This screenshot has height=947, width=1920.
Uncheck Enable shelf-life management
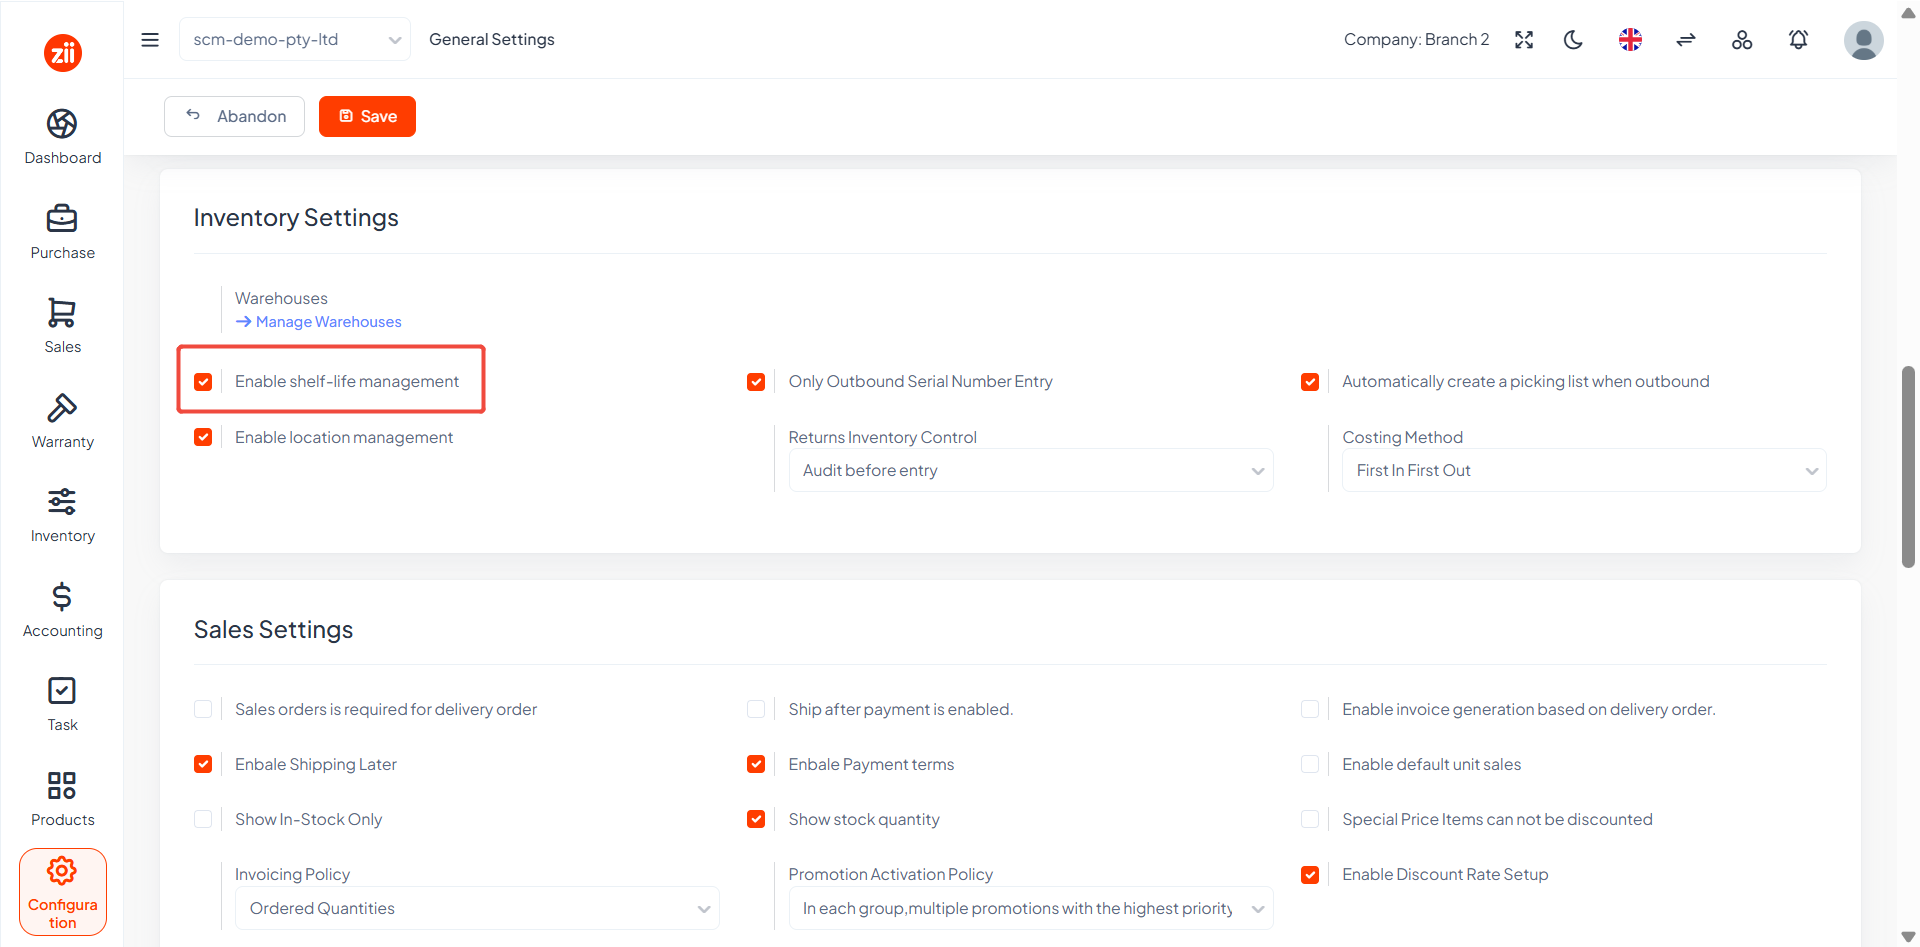point(203,382)
